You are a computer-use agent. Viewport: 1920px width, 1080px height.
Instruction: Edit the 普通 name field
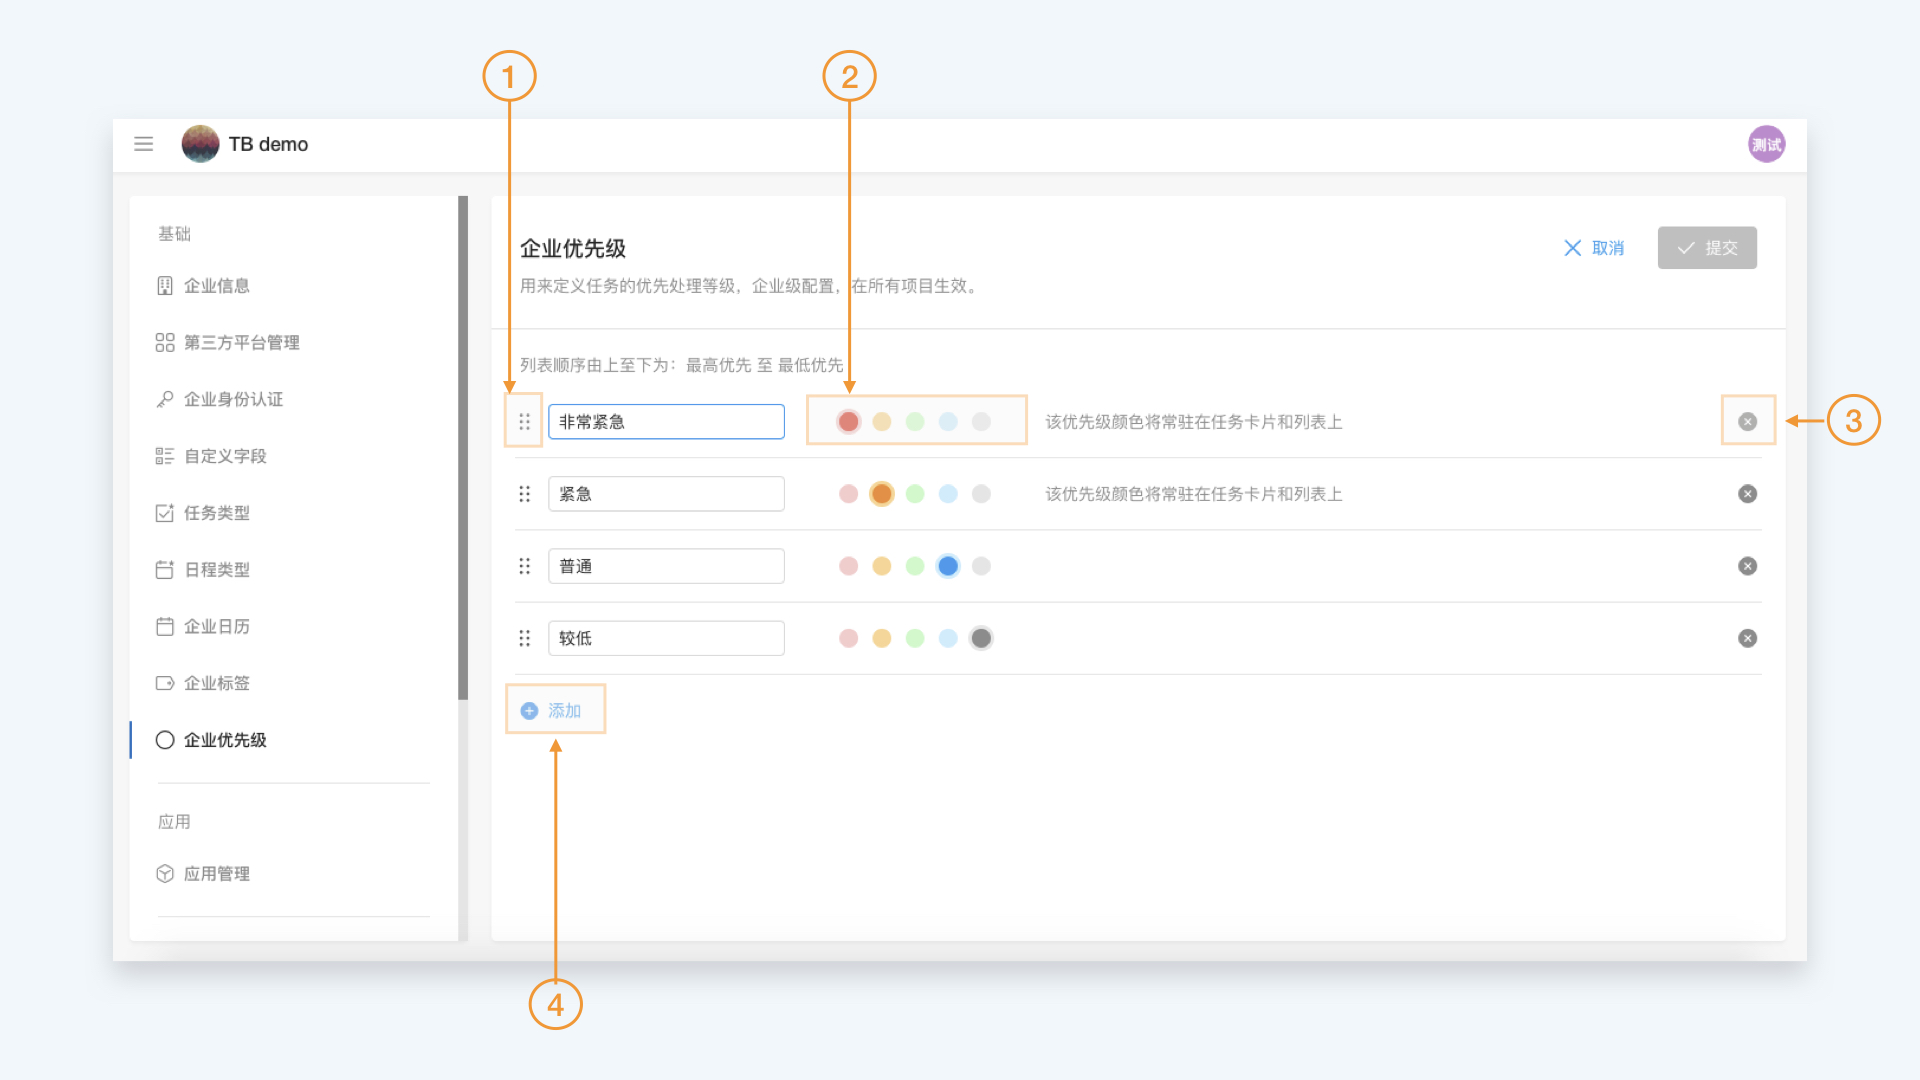[666, 566]
